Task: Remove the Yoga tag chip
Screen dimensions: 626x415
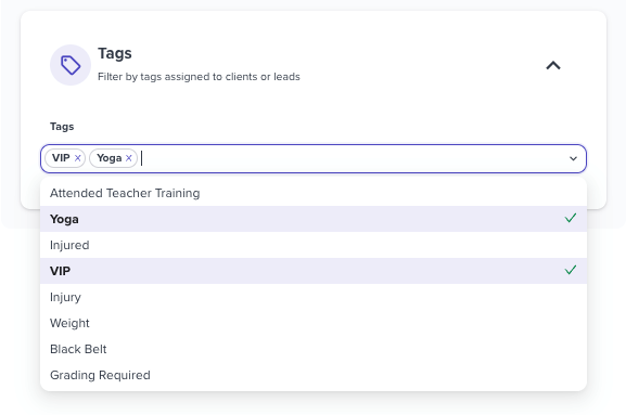Action: 129,158
